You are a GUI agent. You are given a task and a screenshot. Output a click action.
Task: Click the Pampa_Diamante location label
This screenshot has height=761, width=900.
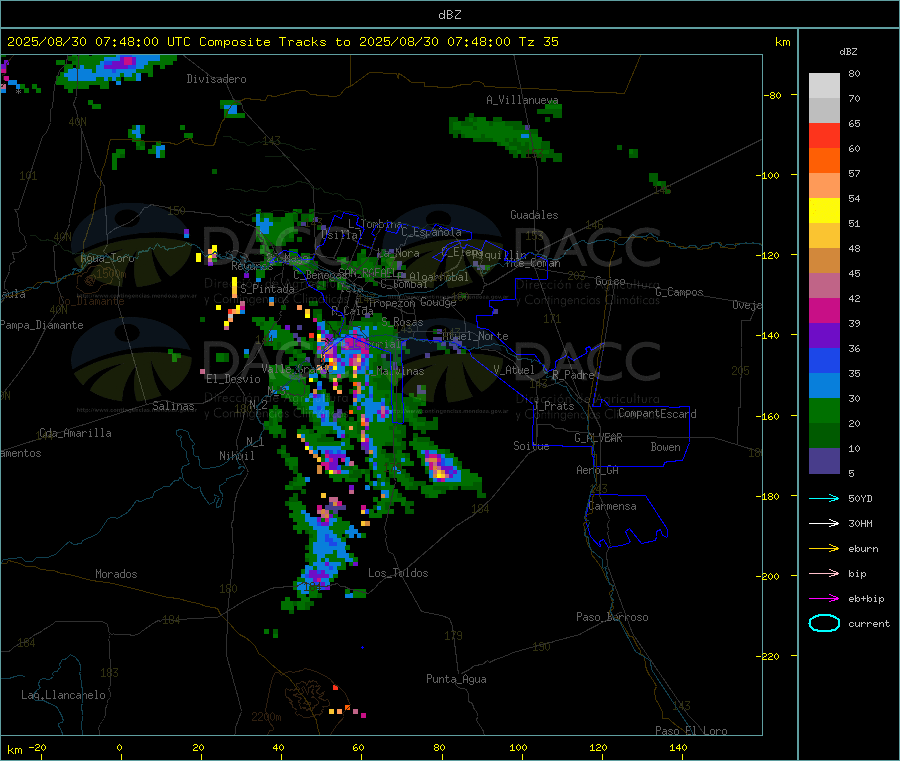[42, 325]
